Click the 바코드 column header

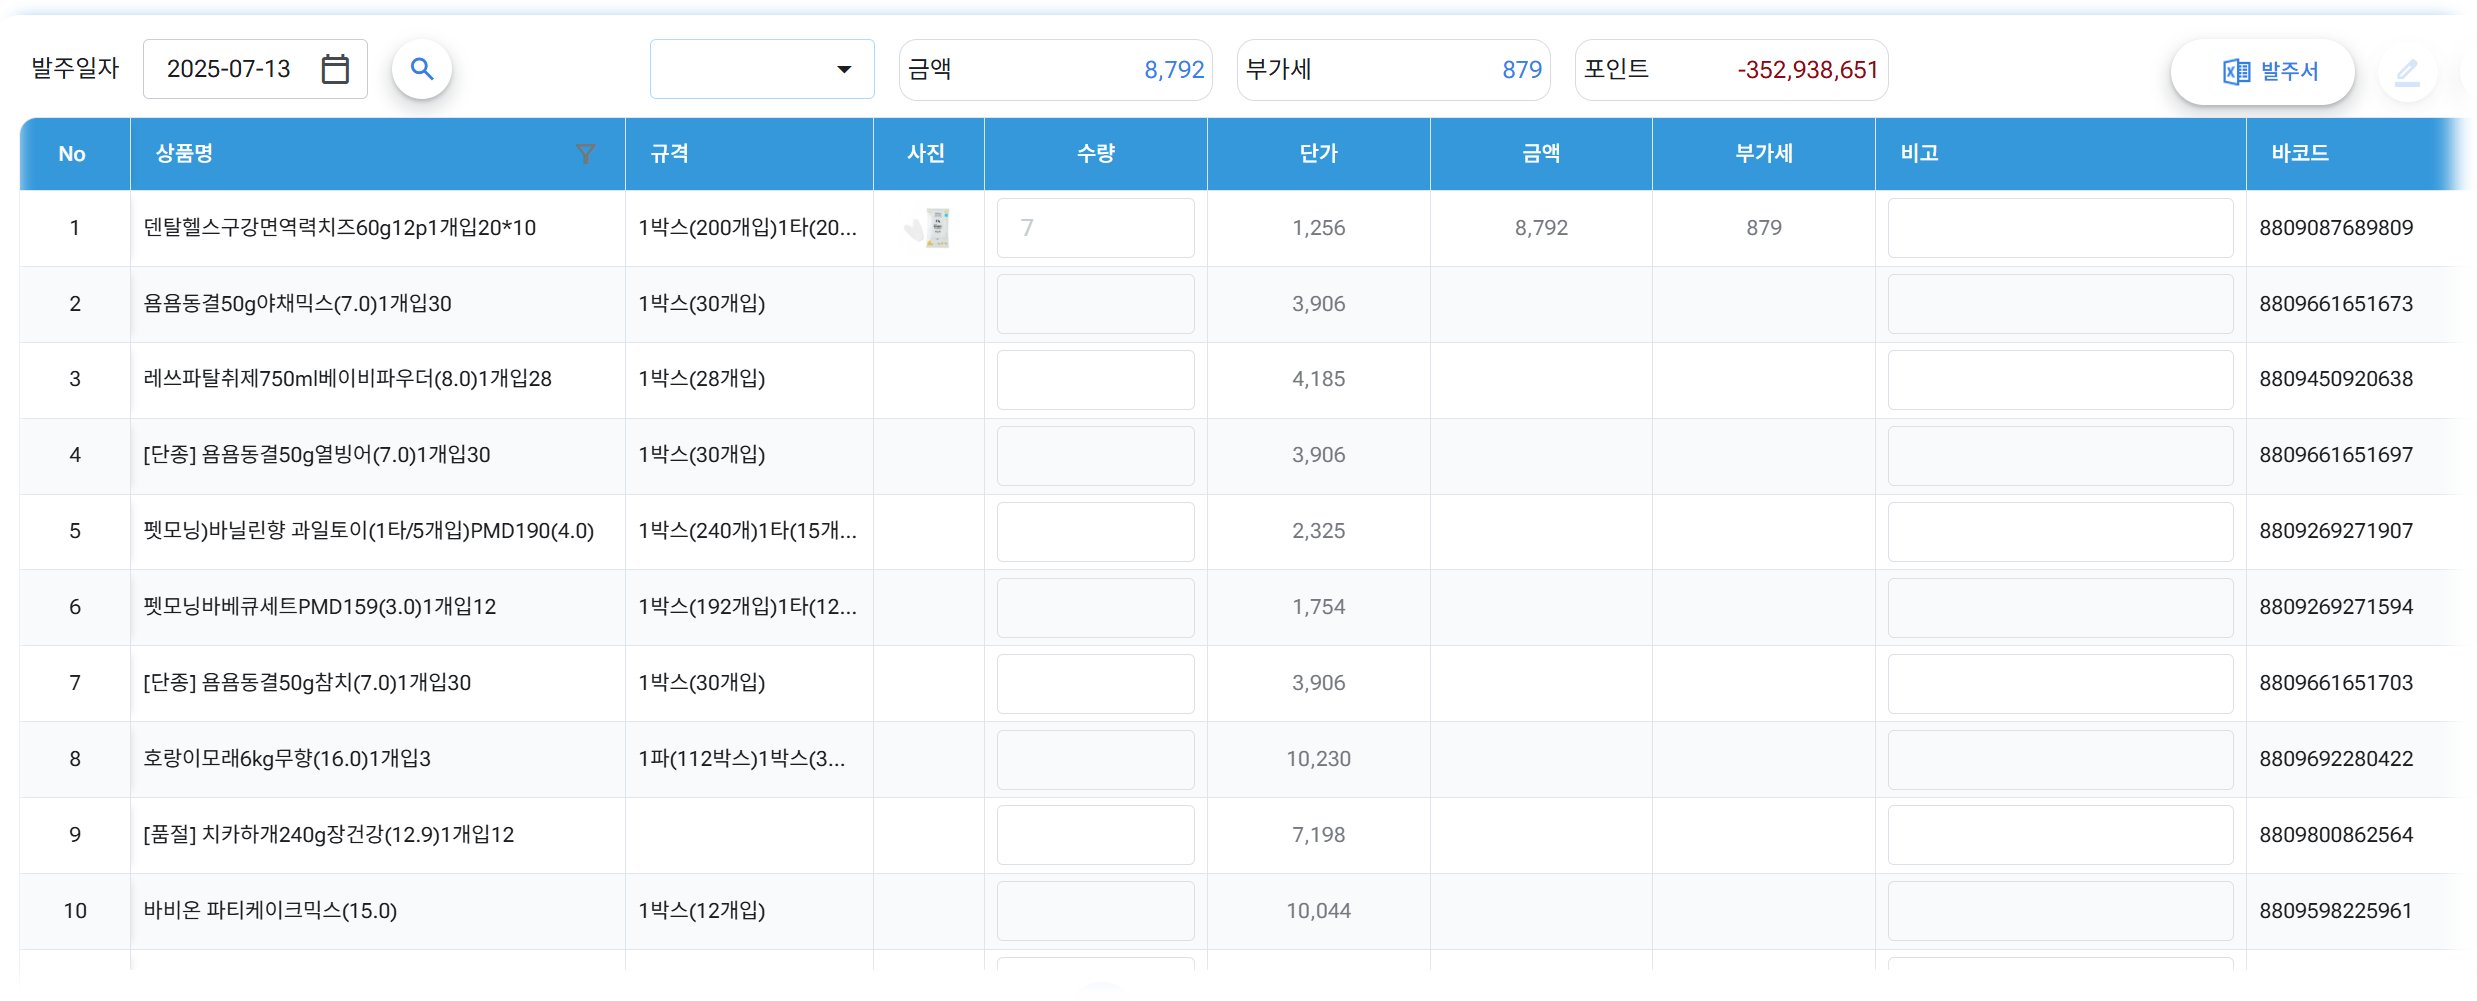[2300, 153]
